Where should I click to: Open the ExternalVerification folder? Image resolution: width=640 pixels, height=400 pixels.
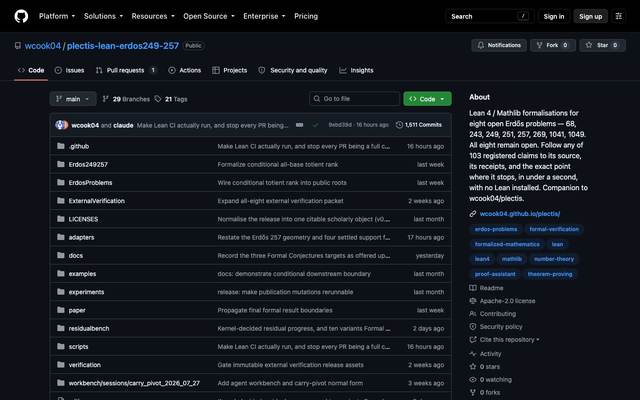pyautogui.click(x=97, y=201)
